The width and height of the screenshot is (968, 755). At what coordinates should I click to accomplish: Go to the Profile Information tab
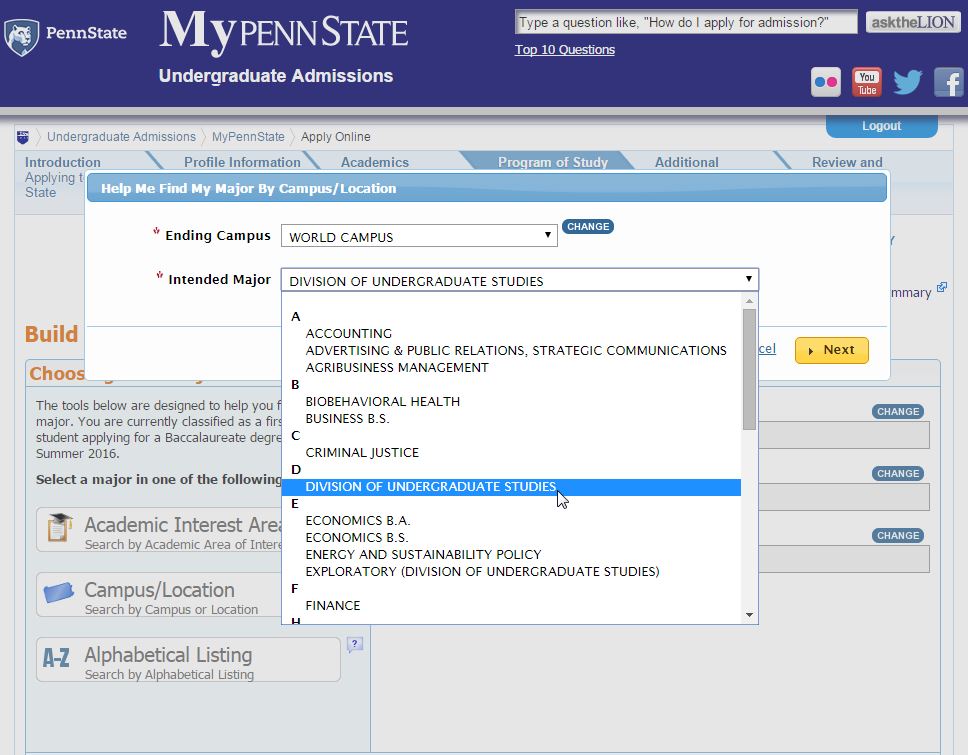pos(242,162)
